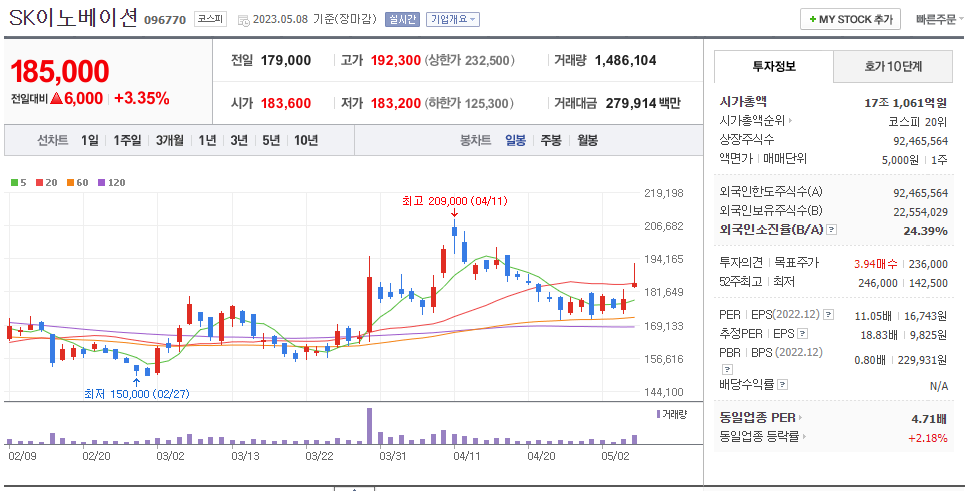The height and width of the screenshot is (491, 968).
Task: Open help icon next to PER EPS(2022.12)
Action: (x=828, y=315)
